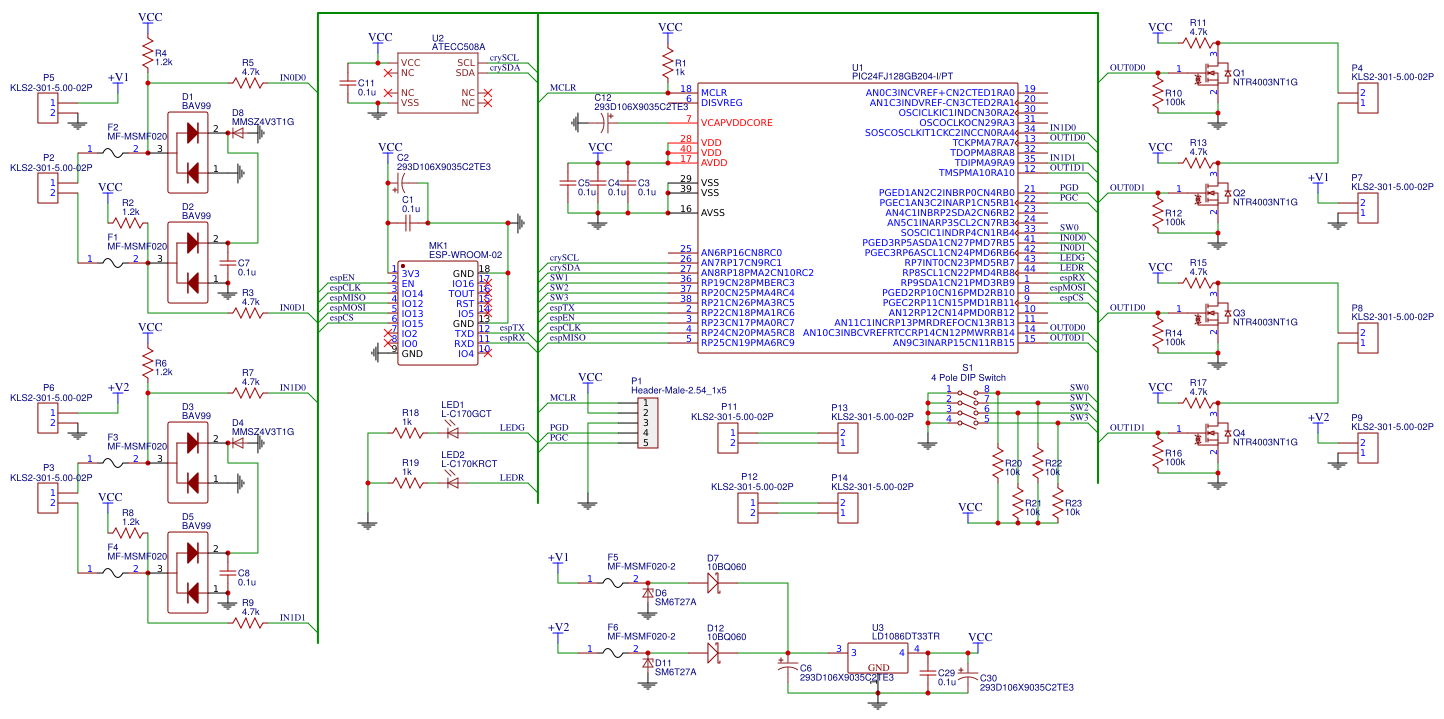Toggle the SW1 pole on DIP switch S1

tap(968, 403)
